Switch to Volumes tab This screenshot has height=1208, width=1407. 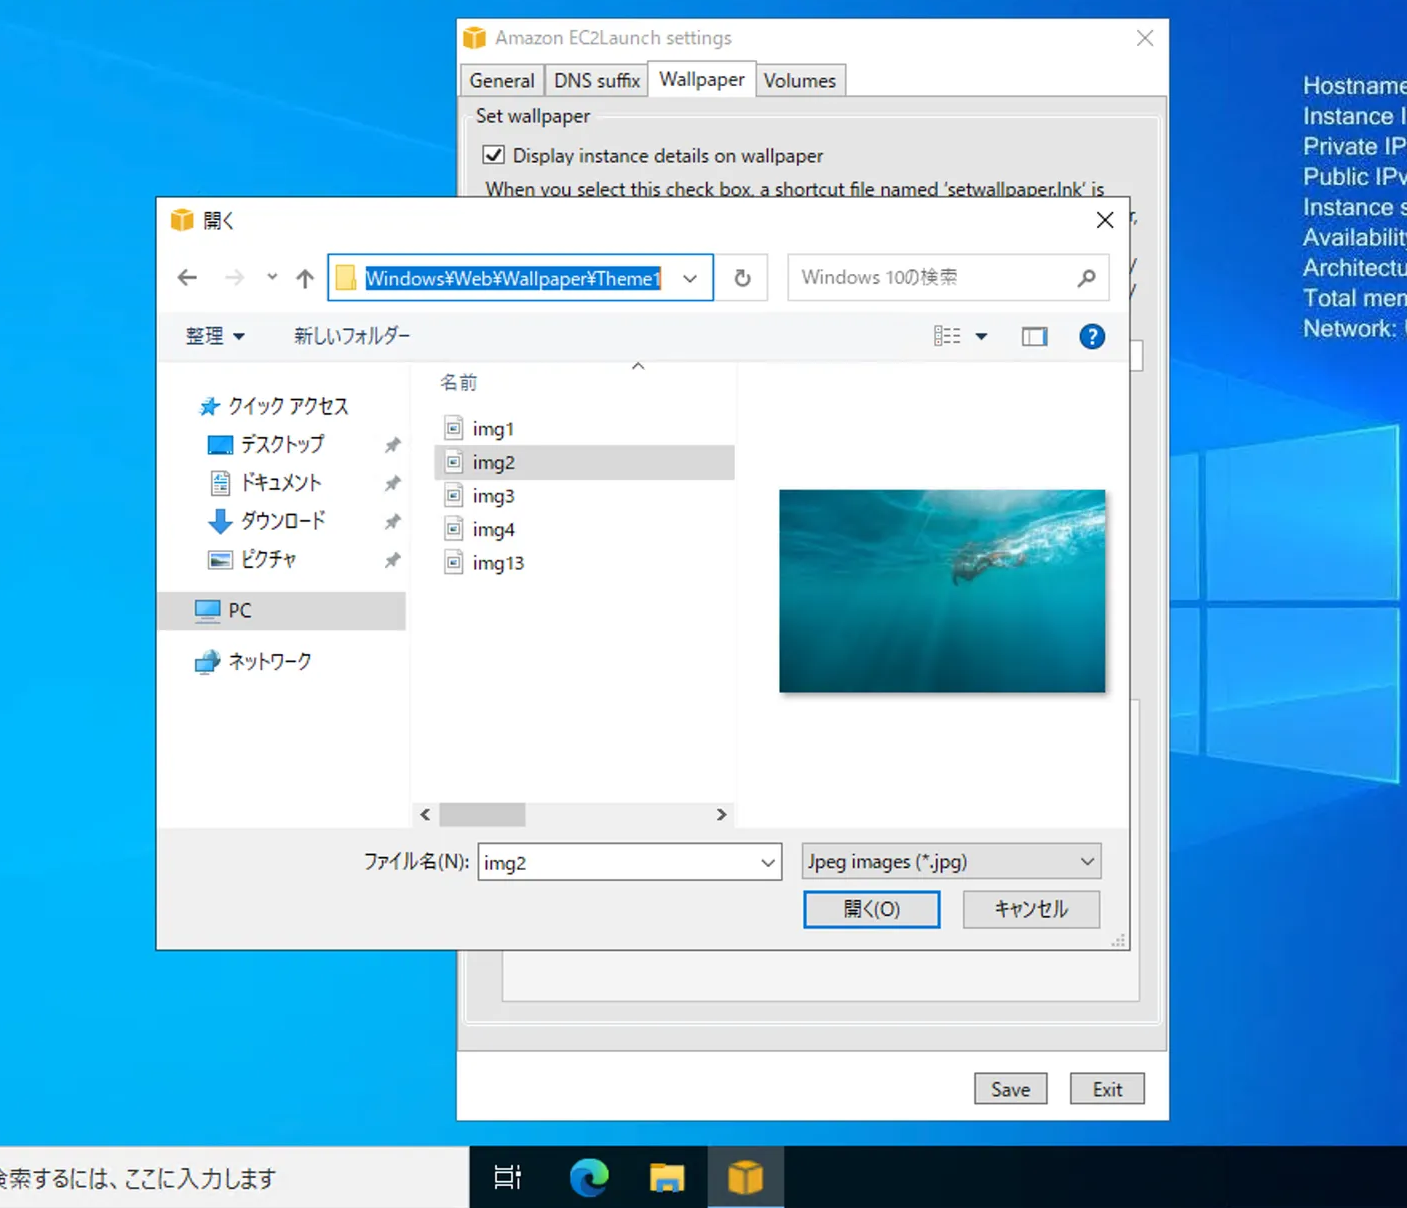799,81
